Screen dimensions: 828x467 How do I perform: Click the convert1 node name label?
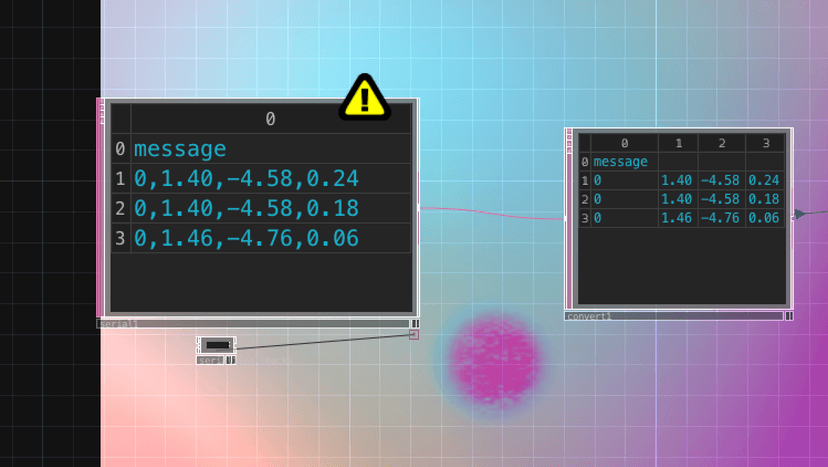[588, 316]
